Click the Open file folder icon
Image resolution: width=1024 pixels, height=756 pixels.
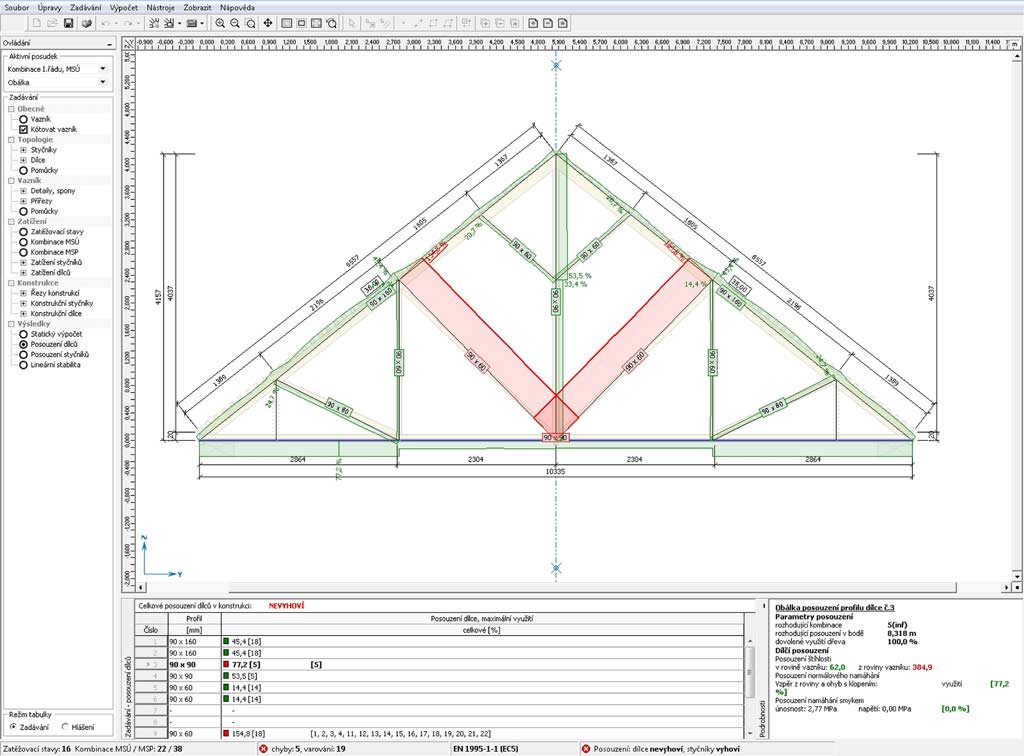(x=52, y=22)
